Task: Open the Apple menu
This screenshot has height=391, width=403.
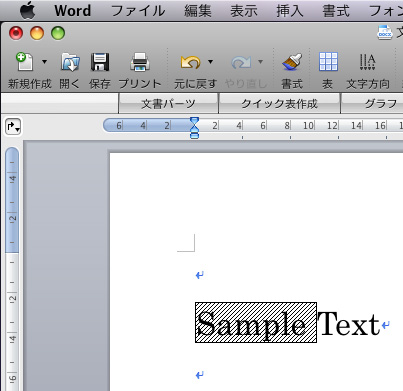Action: pos(27,10)
